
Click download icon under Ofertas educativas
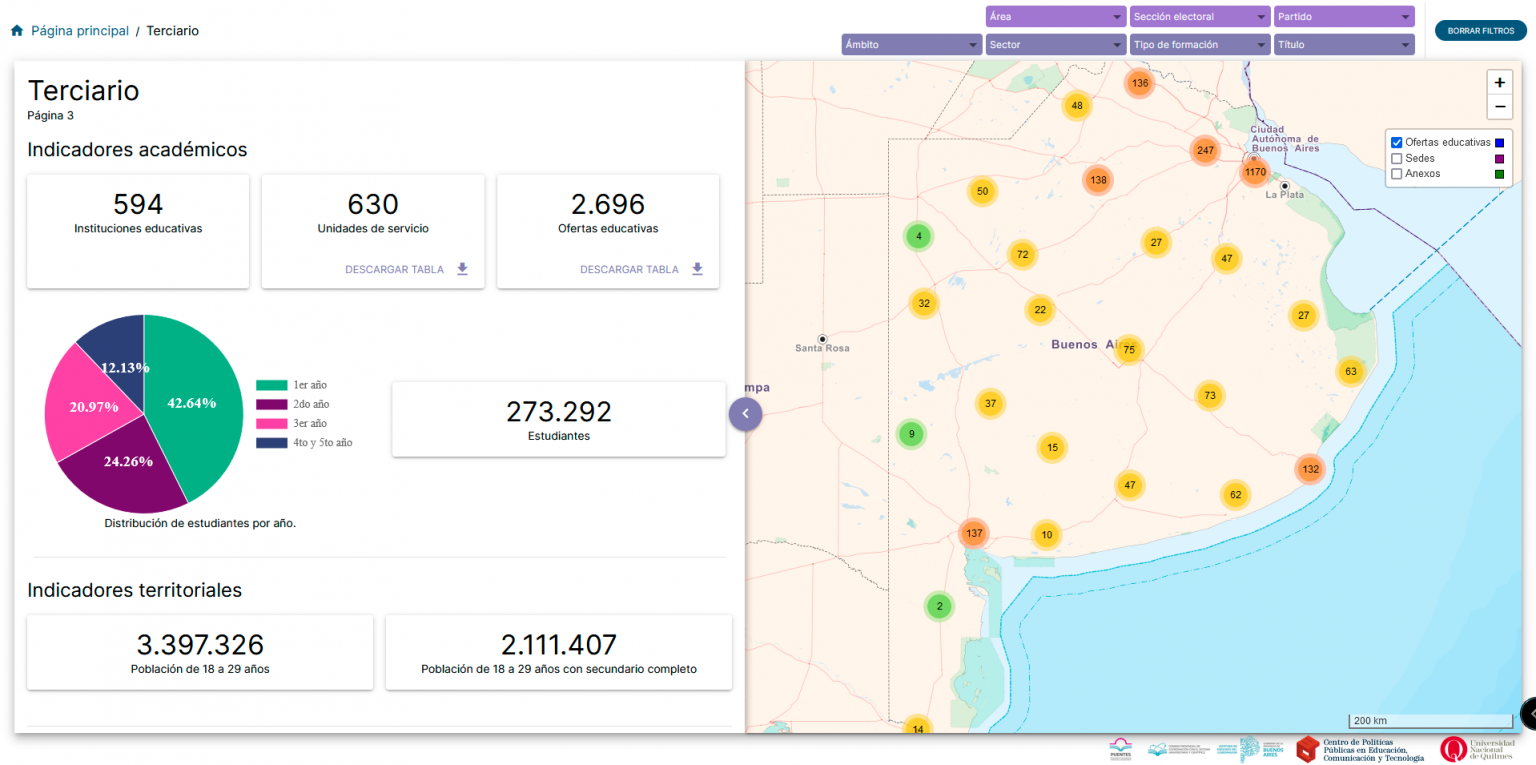(x=697, y=269)
